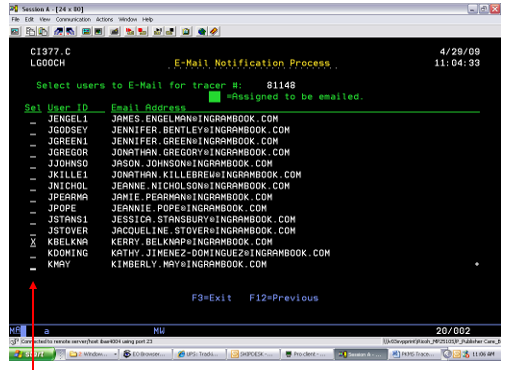The width and height of the screenshot is (511, 370).
Task: Click the Sel field for JGREEN1
Action: point(33,142)
